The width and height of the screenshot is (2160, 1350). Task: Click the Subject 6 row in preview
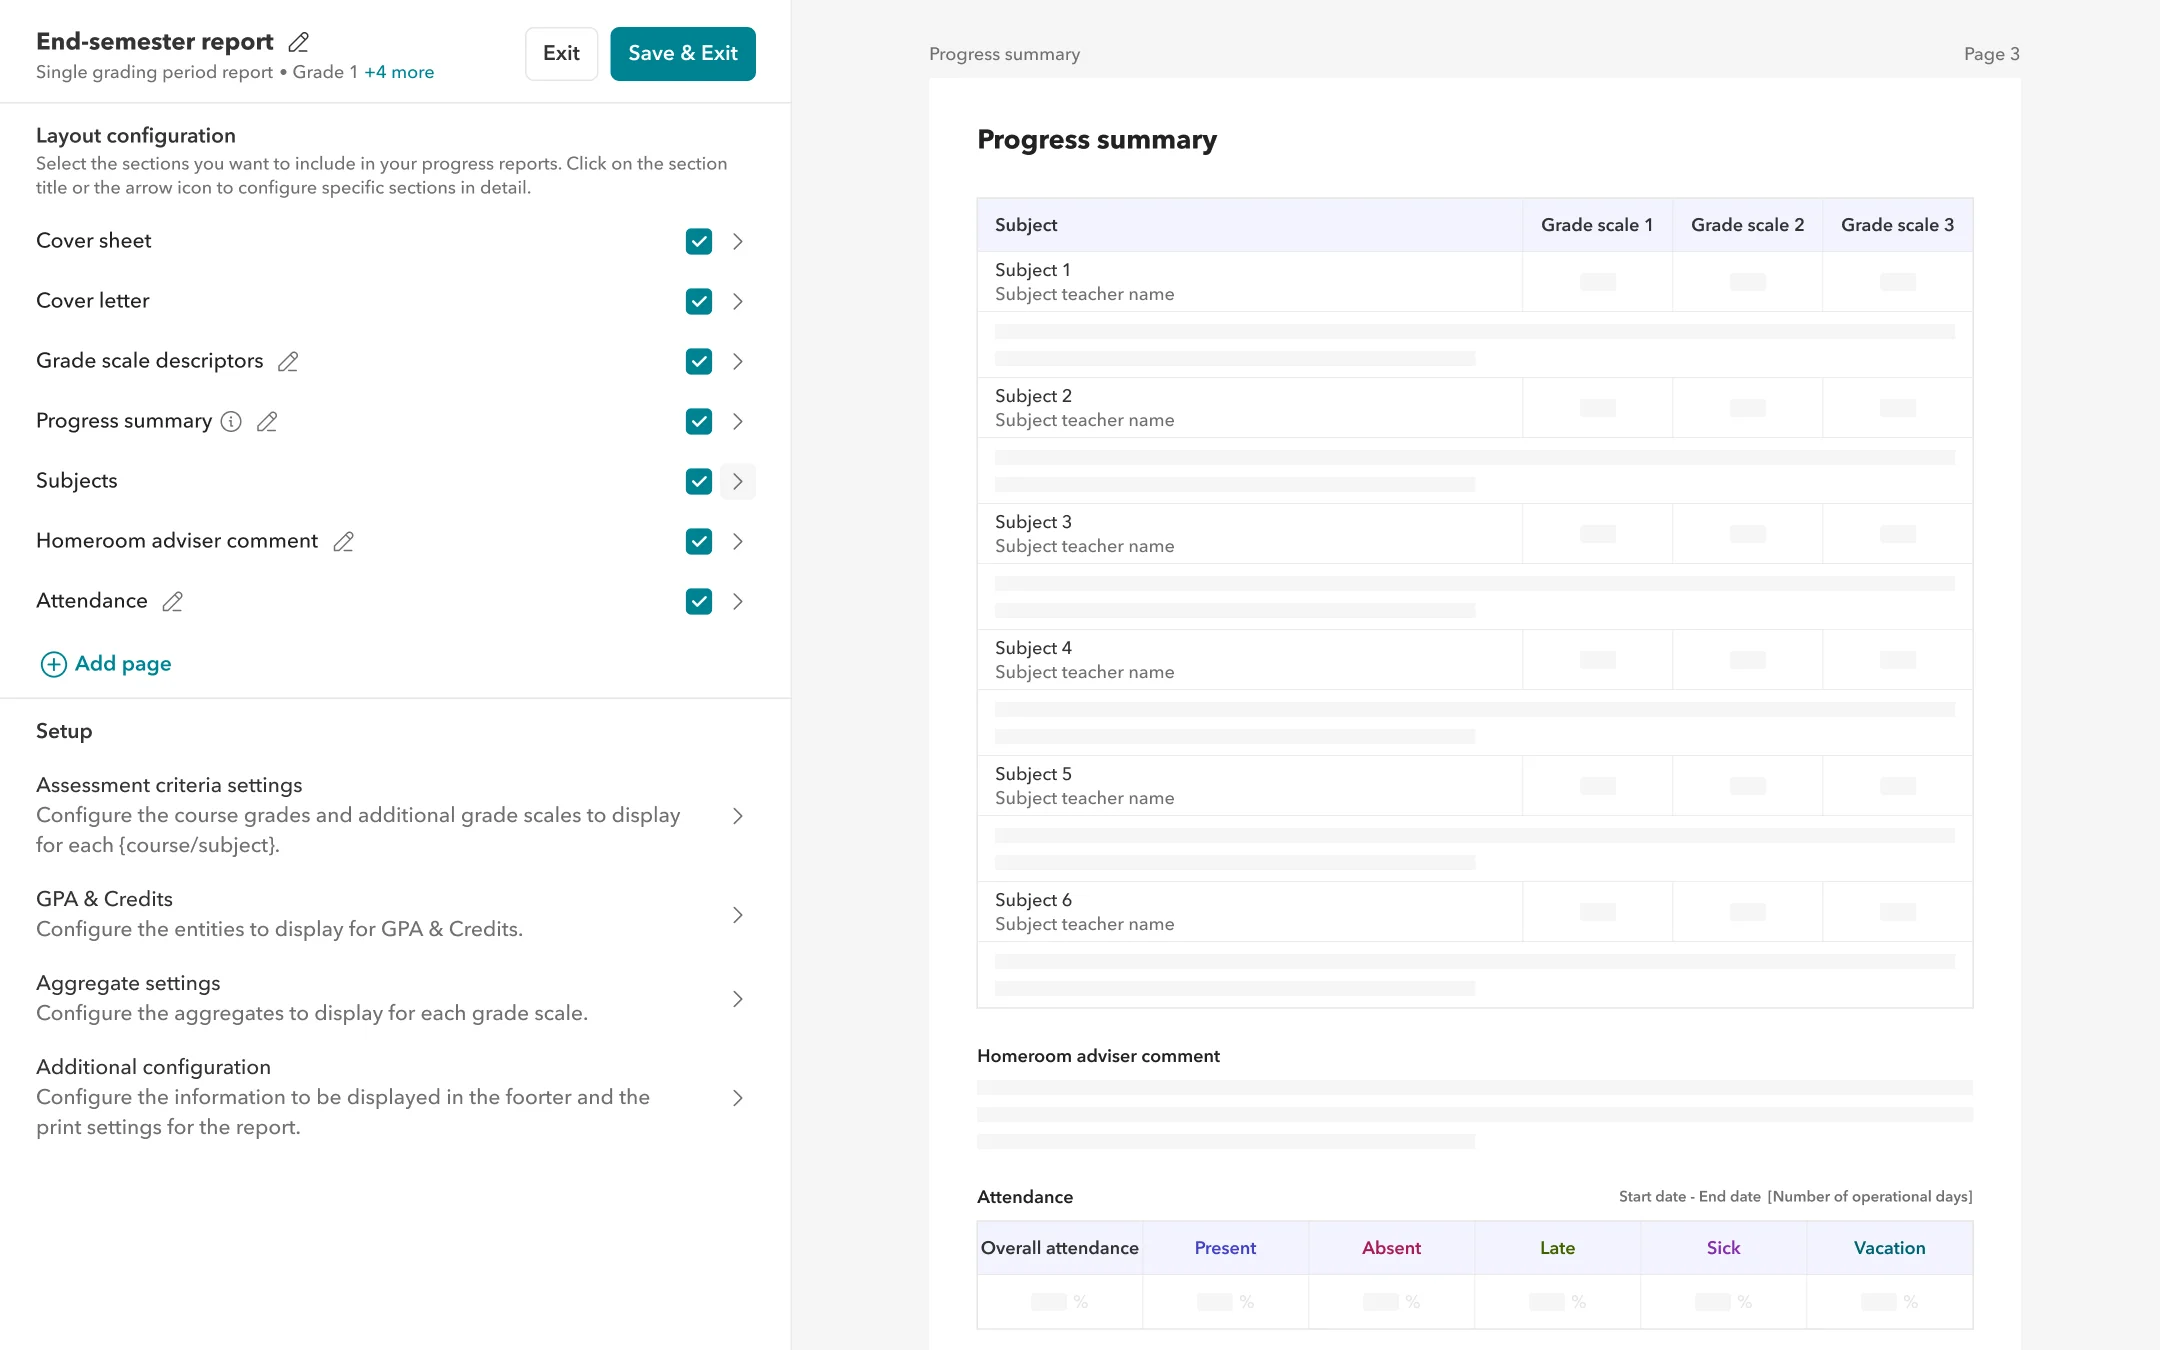point(1475,912)
